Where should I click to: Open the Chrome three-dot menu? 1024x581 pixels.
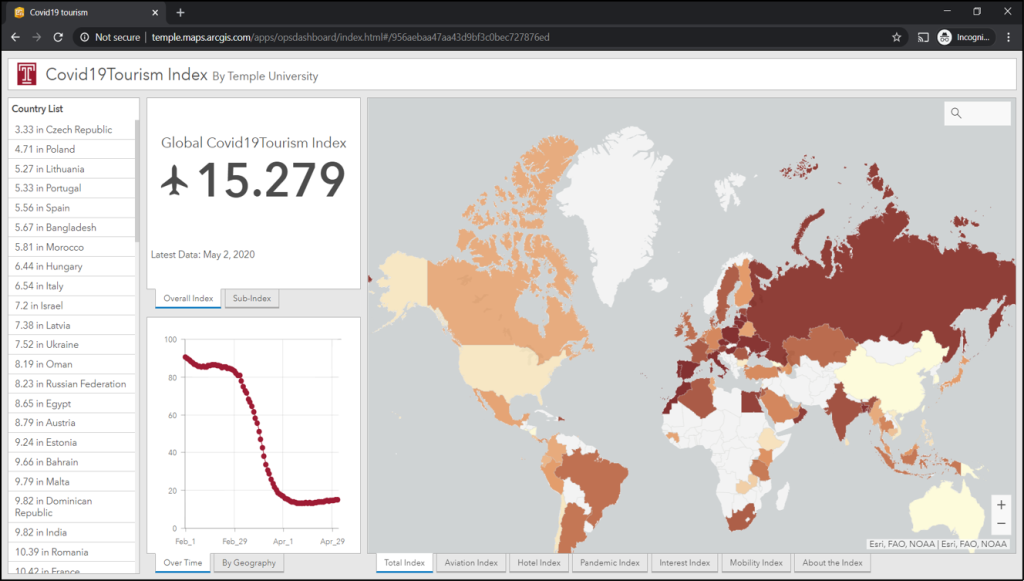1009,37
